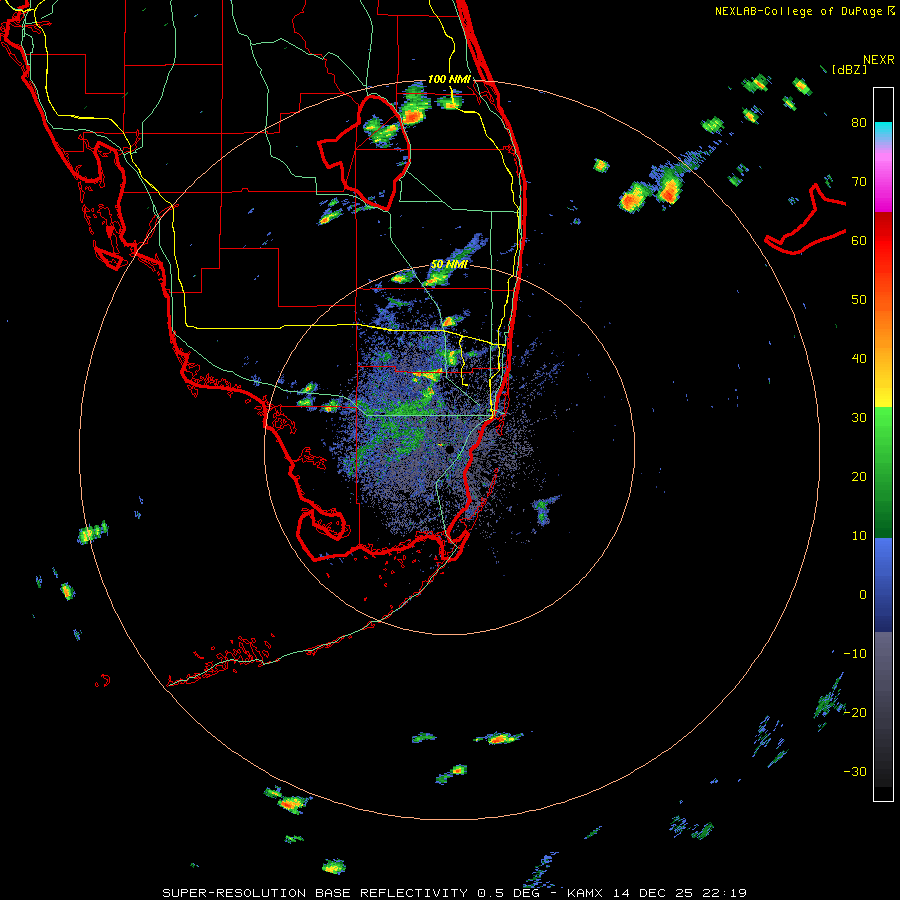Click the 10 value on the dBZ scale
This screenshot has width=900, height=900.
tap(859, 536)
